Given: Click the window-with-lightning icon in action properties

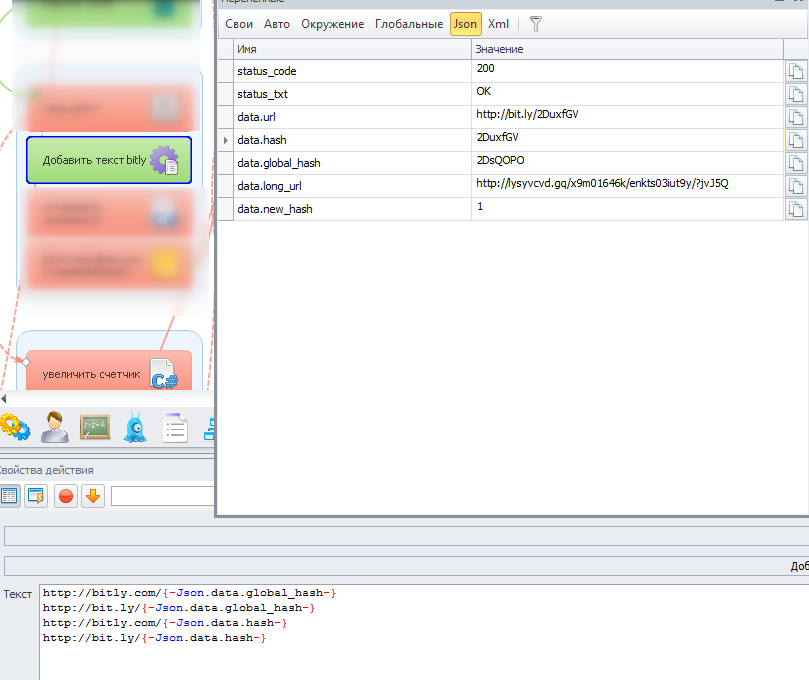Looking at the screenshot, I should tap(36, 496).
